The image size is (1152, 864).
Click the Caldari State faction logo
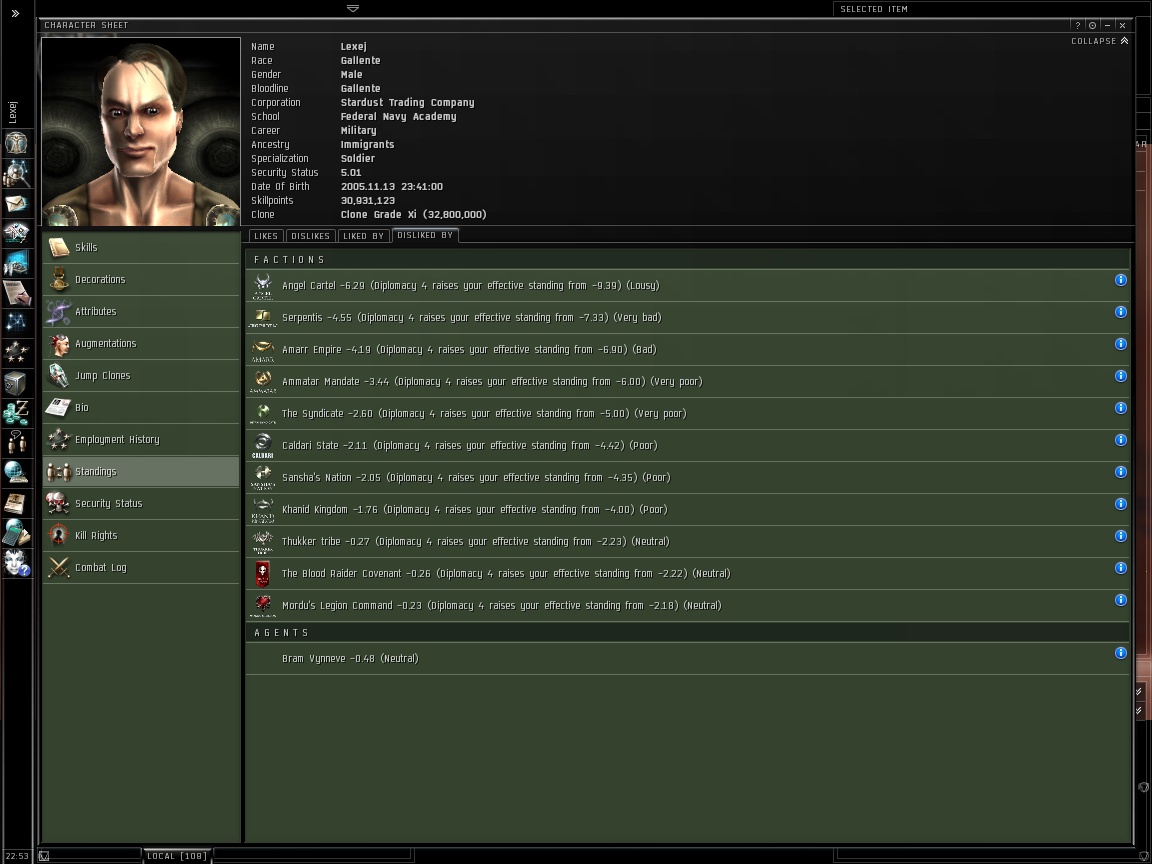262,445
